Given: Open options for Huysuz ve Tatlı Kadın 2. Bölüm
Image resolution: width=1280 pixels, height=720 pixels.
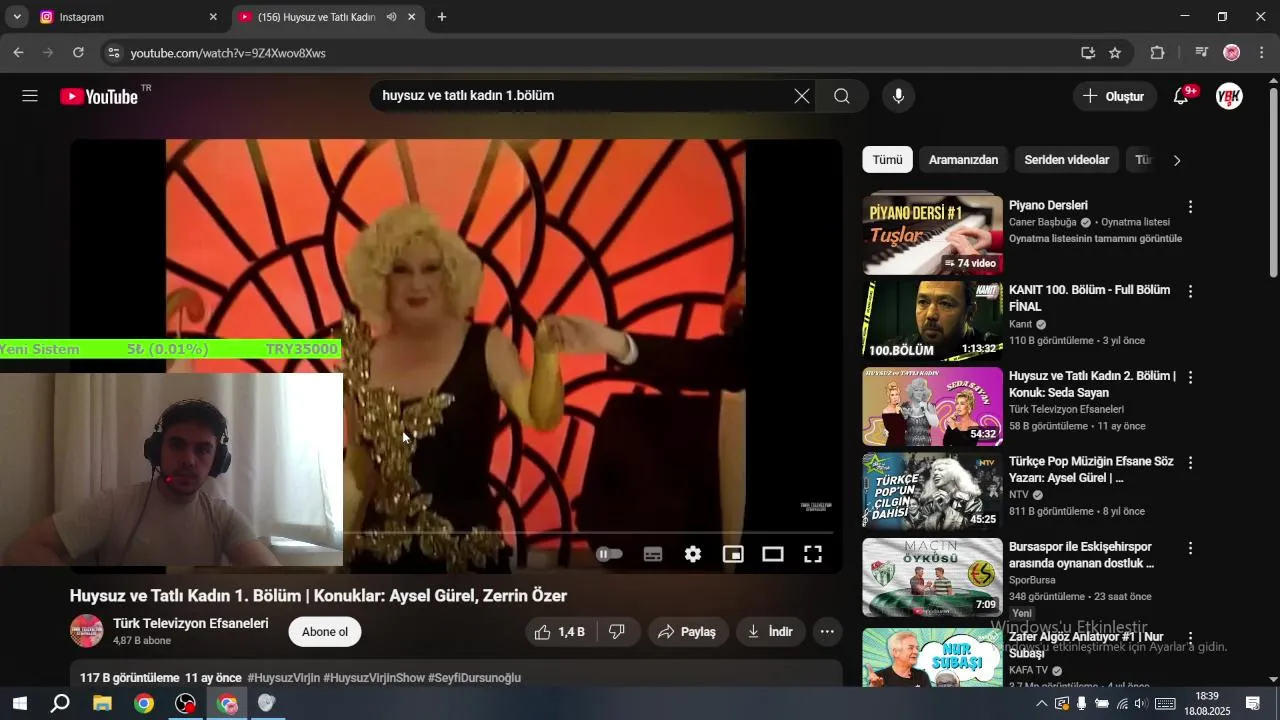Looking at the screenshot, I should click(x=1190, y=378).
